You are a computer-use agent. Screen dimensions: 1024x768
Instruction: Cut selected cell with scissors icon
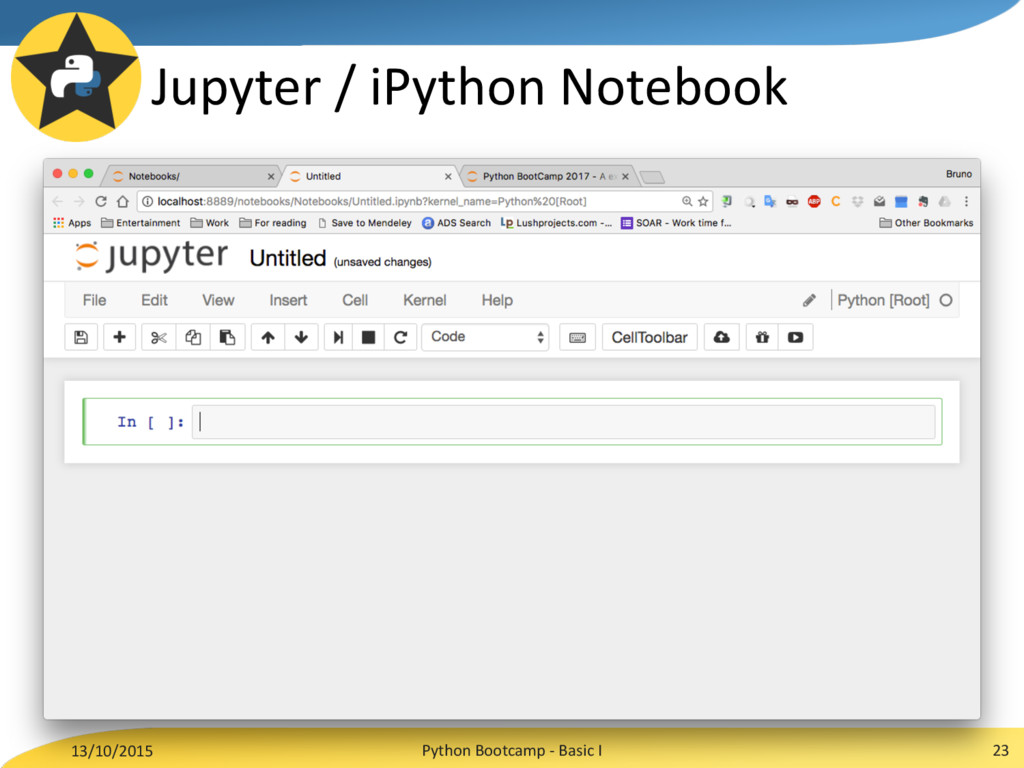click(159, 338)
